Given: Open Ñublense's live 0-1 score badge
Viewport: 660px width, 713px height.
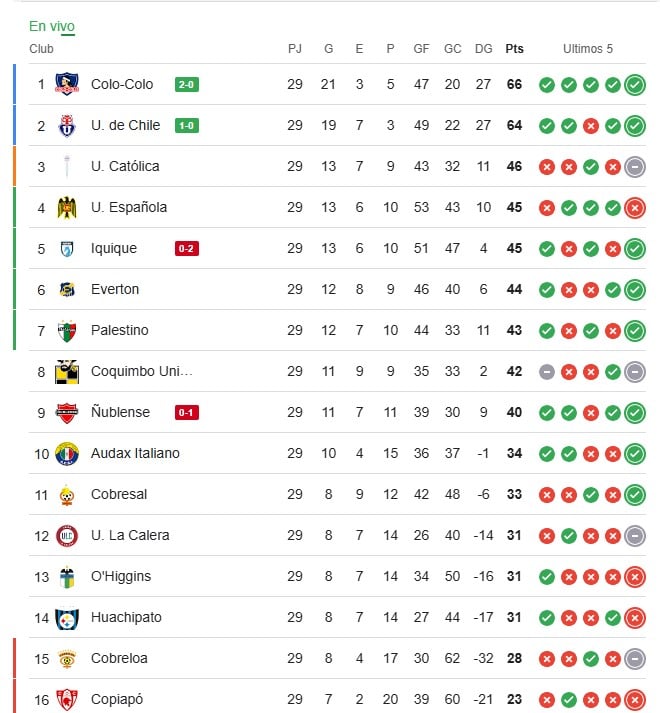Looking at the screenshot, I should 186,412.
